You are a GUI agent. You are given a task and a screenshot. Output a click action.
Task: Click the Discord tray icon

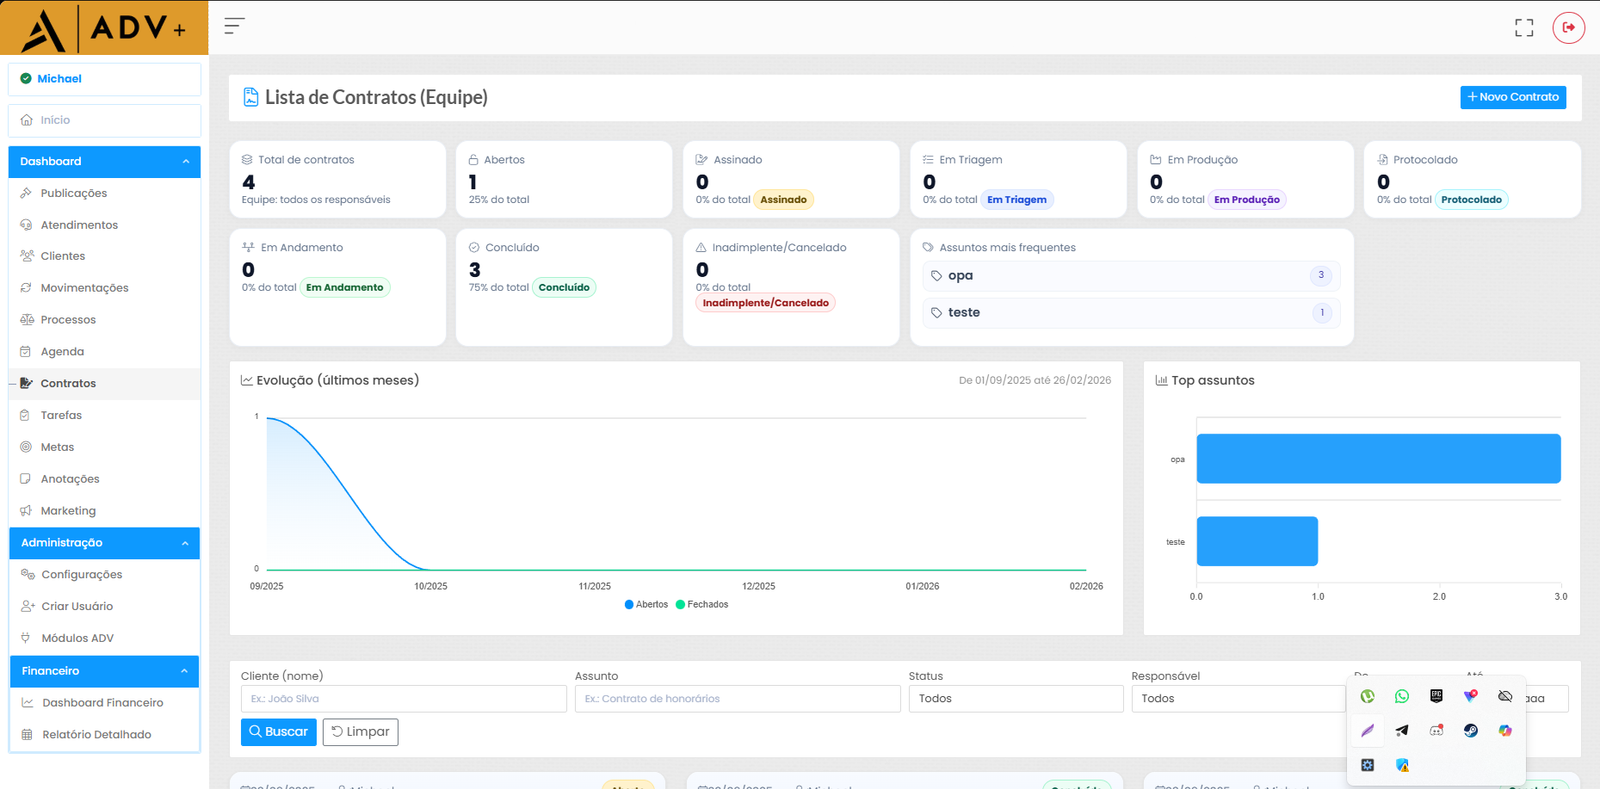[x=1437, y=731]
